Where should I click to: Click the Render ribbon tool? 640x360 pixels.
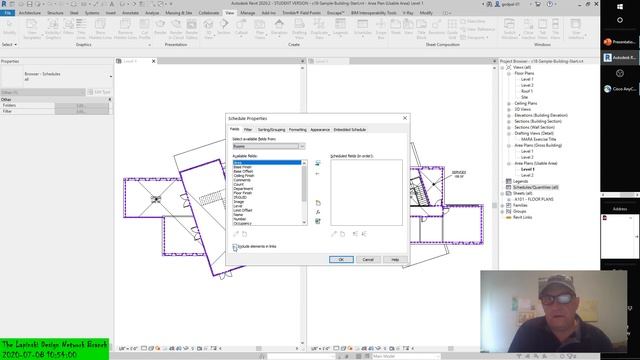coord(160,27)
